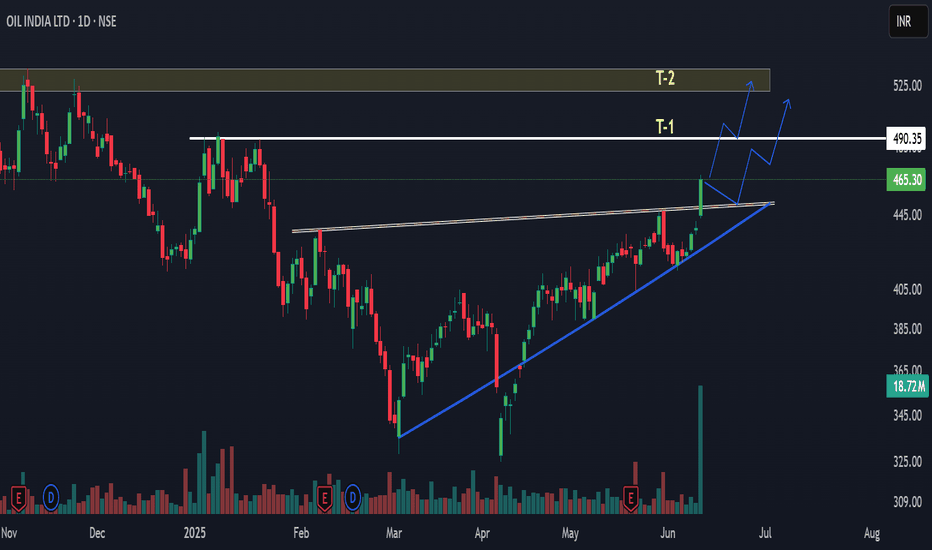Screen dimensions: 932x550
Task: Select the yellow T-2 target zone rectangle
Action: coord(385,80)
